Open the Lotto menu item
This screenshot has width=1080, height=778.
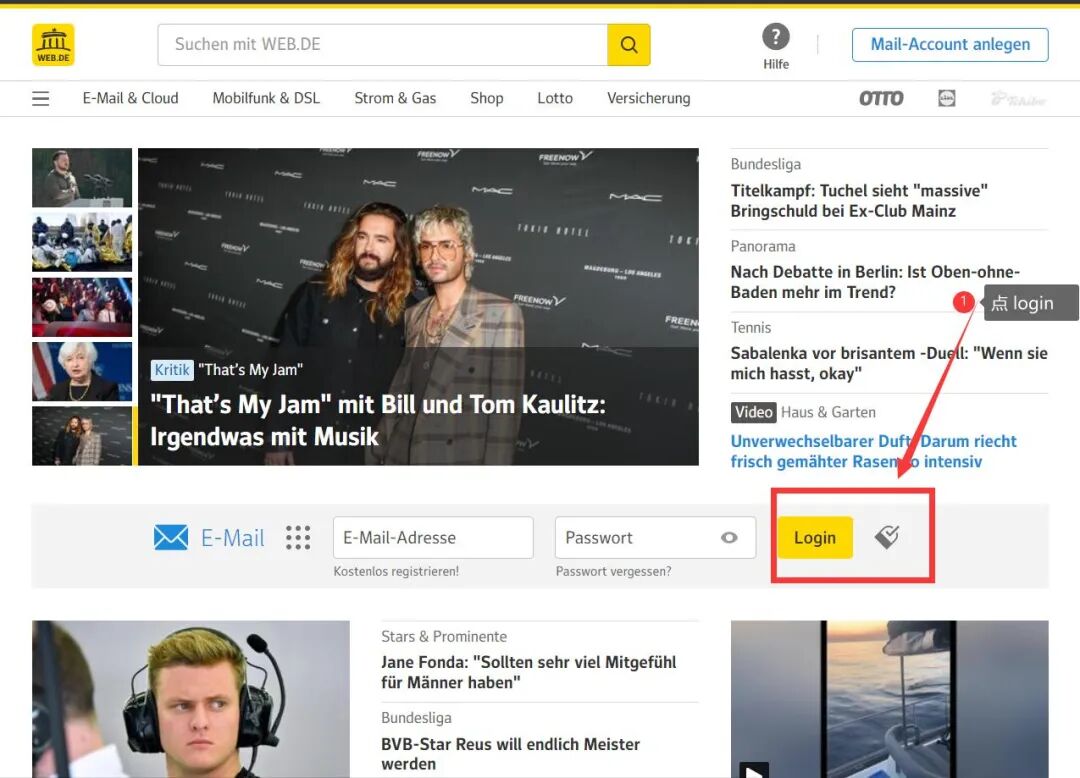click(555, 98)
